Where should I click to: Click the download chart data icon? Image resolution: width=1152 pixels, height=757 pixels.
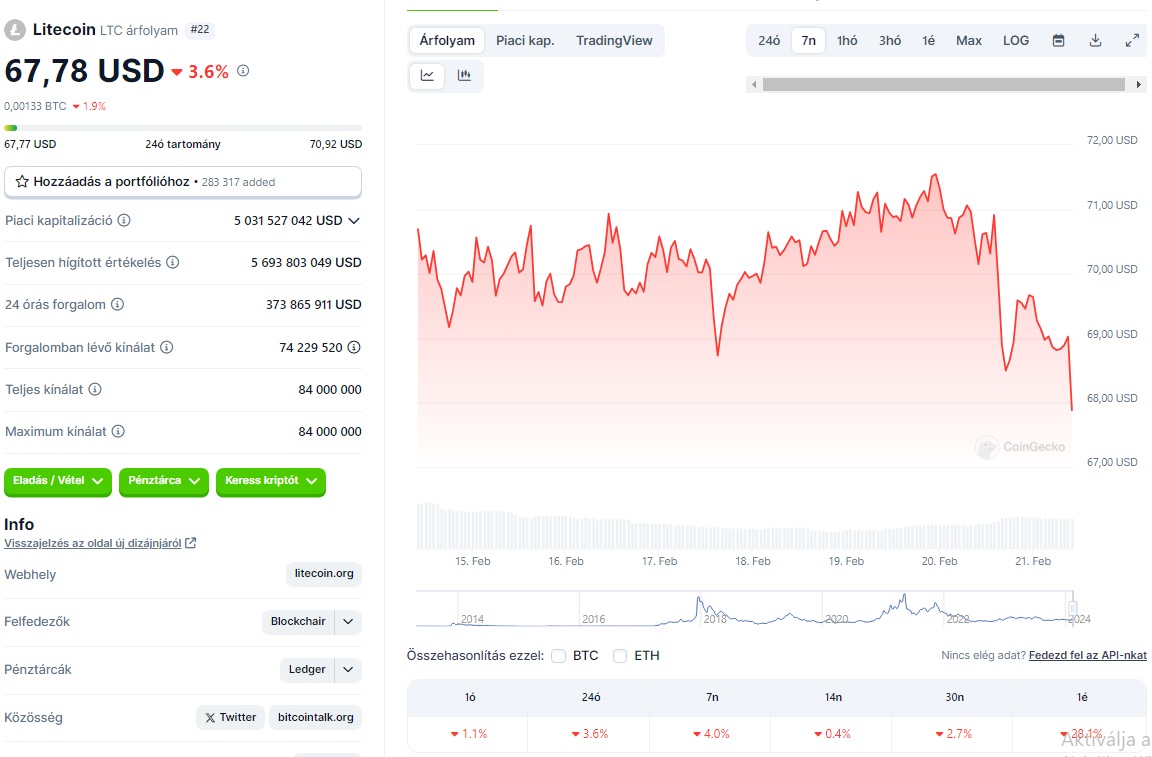(x=1095, y=40)
